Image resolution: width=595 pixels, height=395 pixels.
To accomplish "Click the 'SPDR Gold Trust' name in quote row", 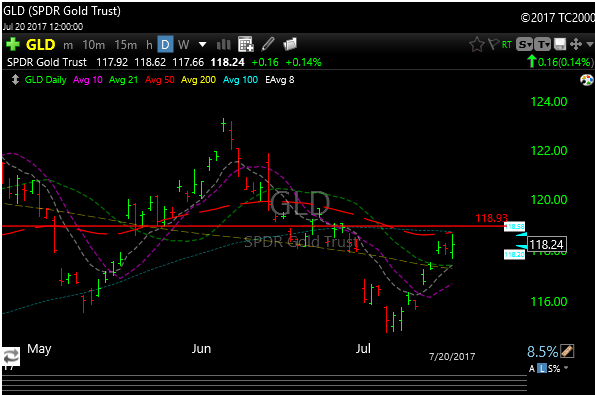I will (x=47, y=62).
